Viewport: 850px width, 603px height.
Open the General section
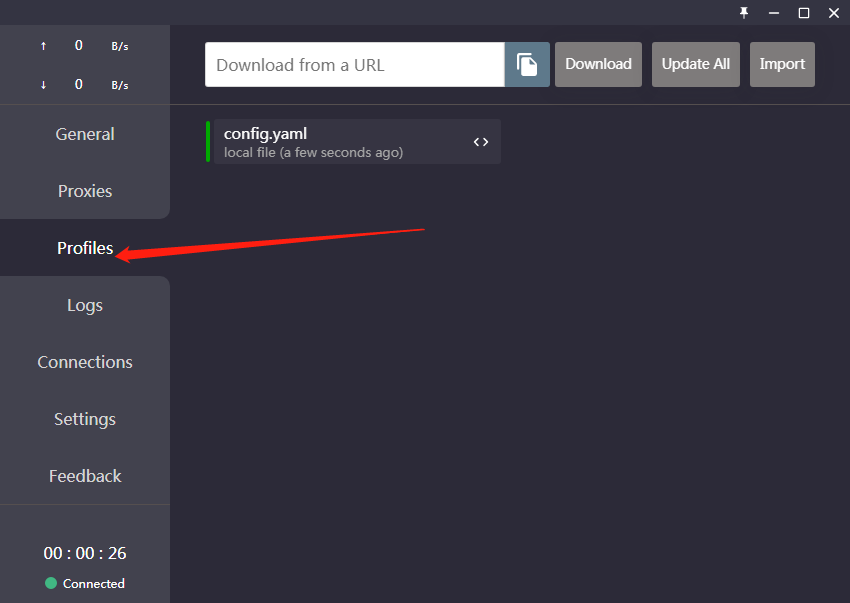coord(85,134)
